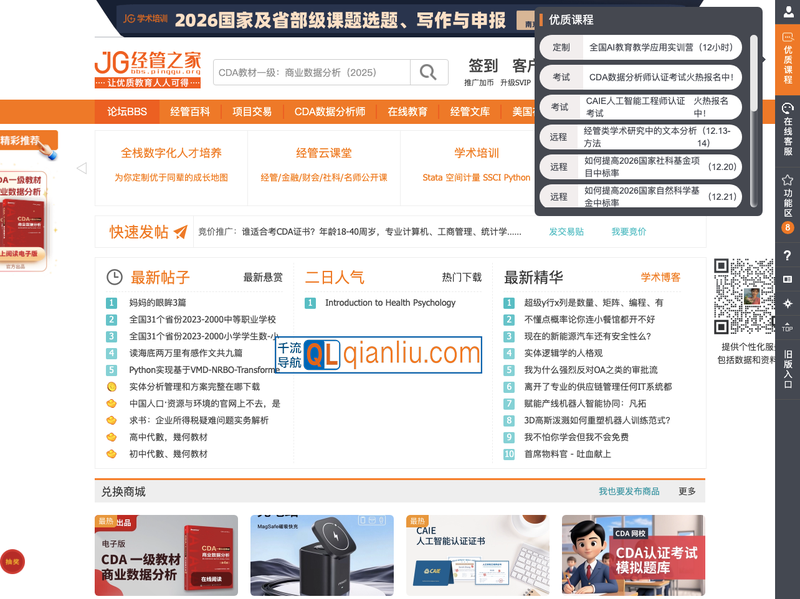Click the search magnifier icon
Image resolution: width=800 pixels, height=599 pixels.
click(x=428, y=74)
